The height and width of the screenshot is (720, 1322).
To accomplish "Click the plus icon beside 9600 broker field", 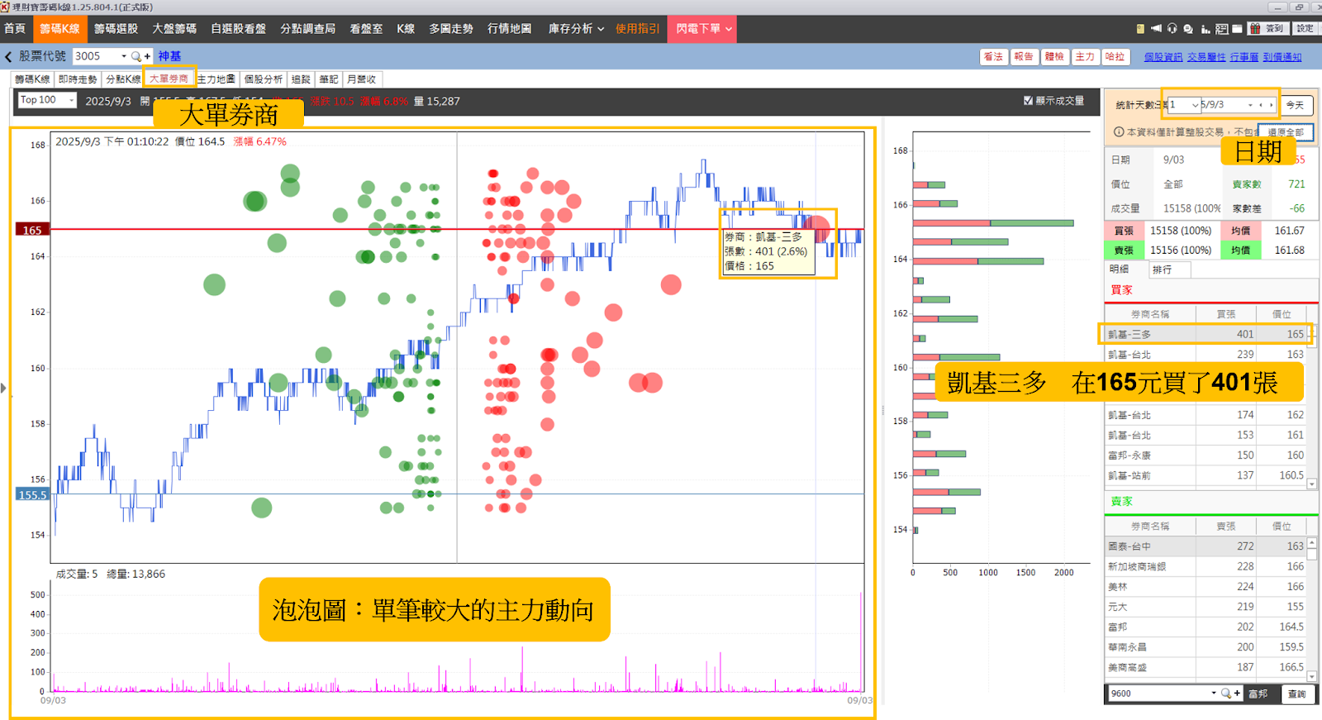I will 1237,693.
